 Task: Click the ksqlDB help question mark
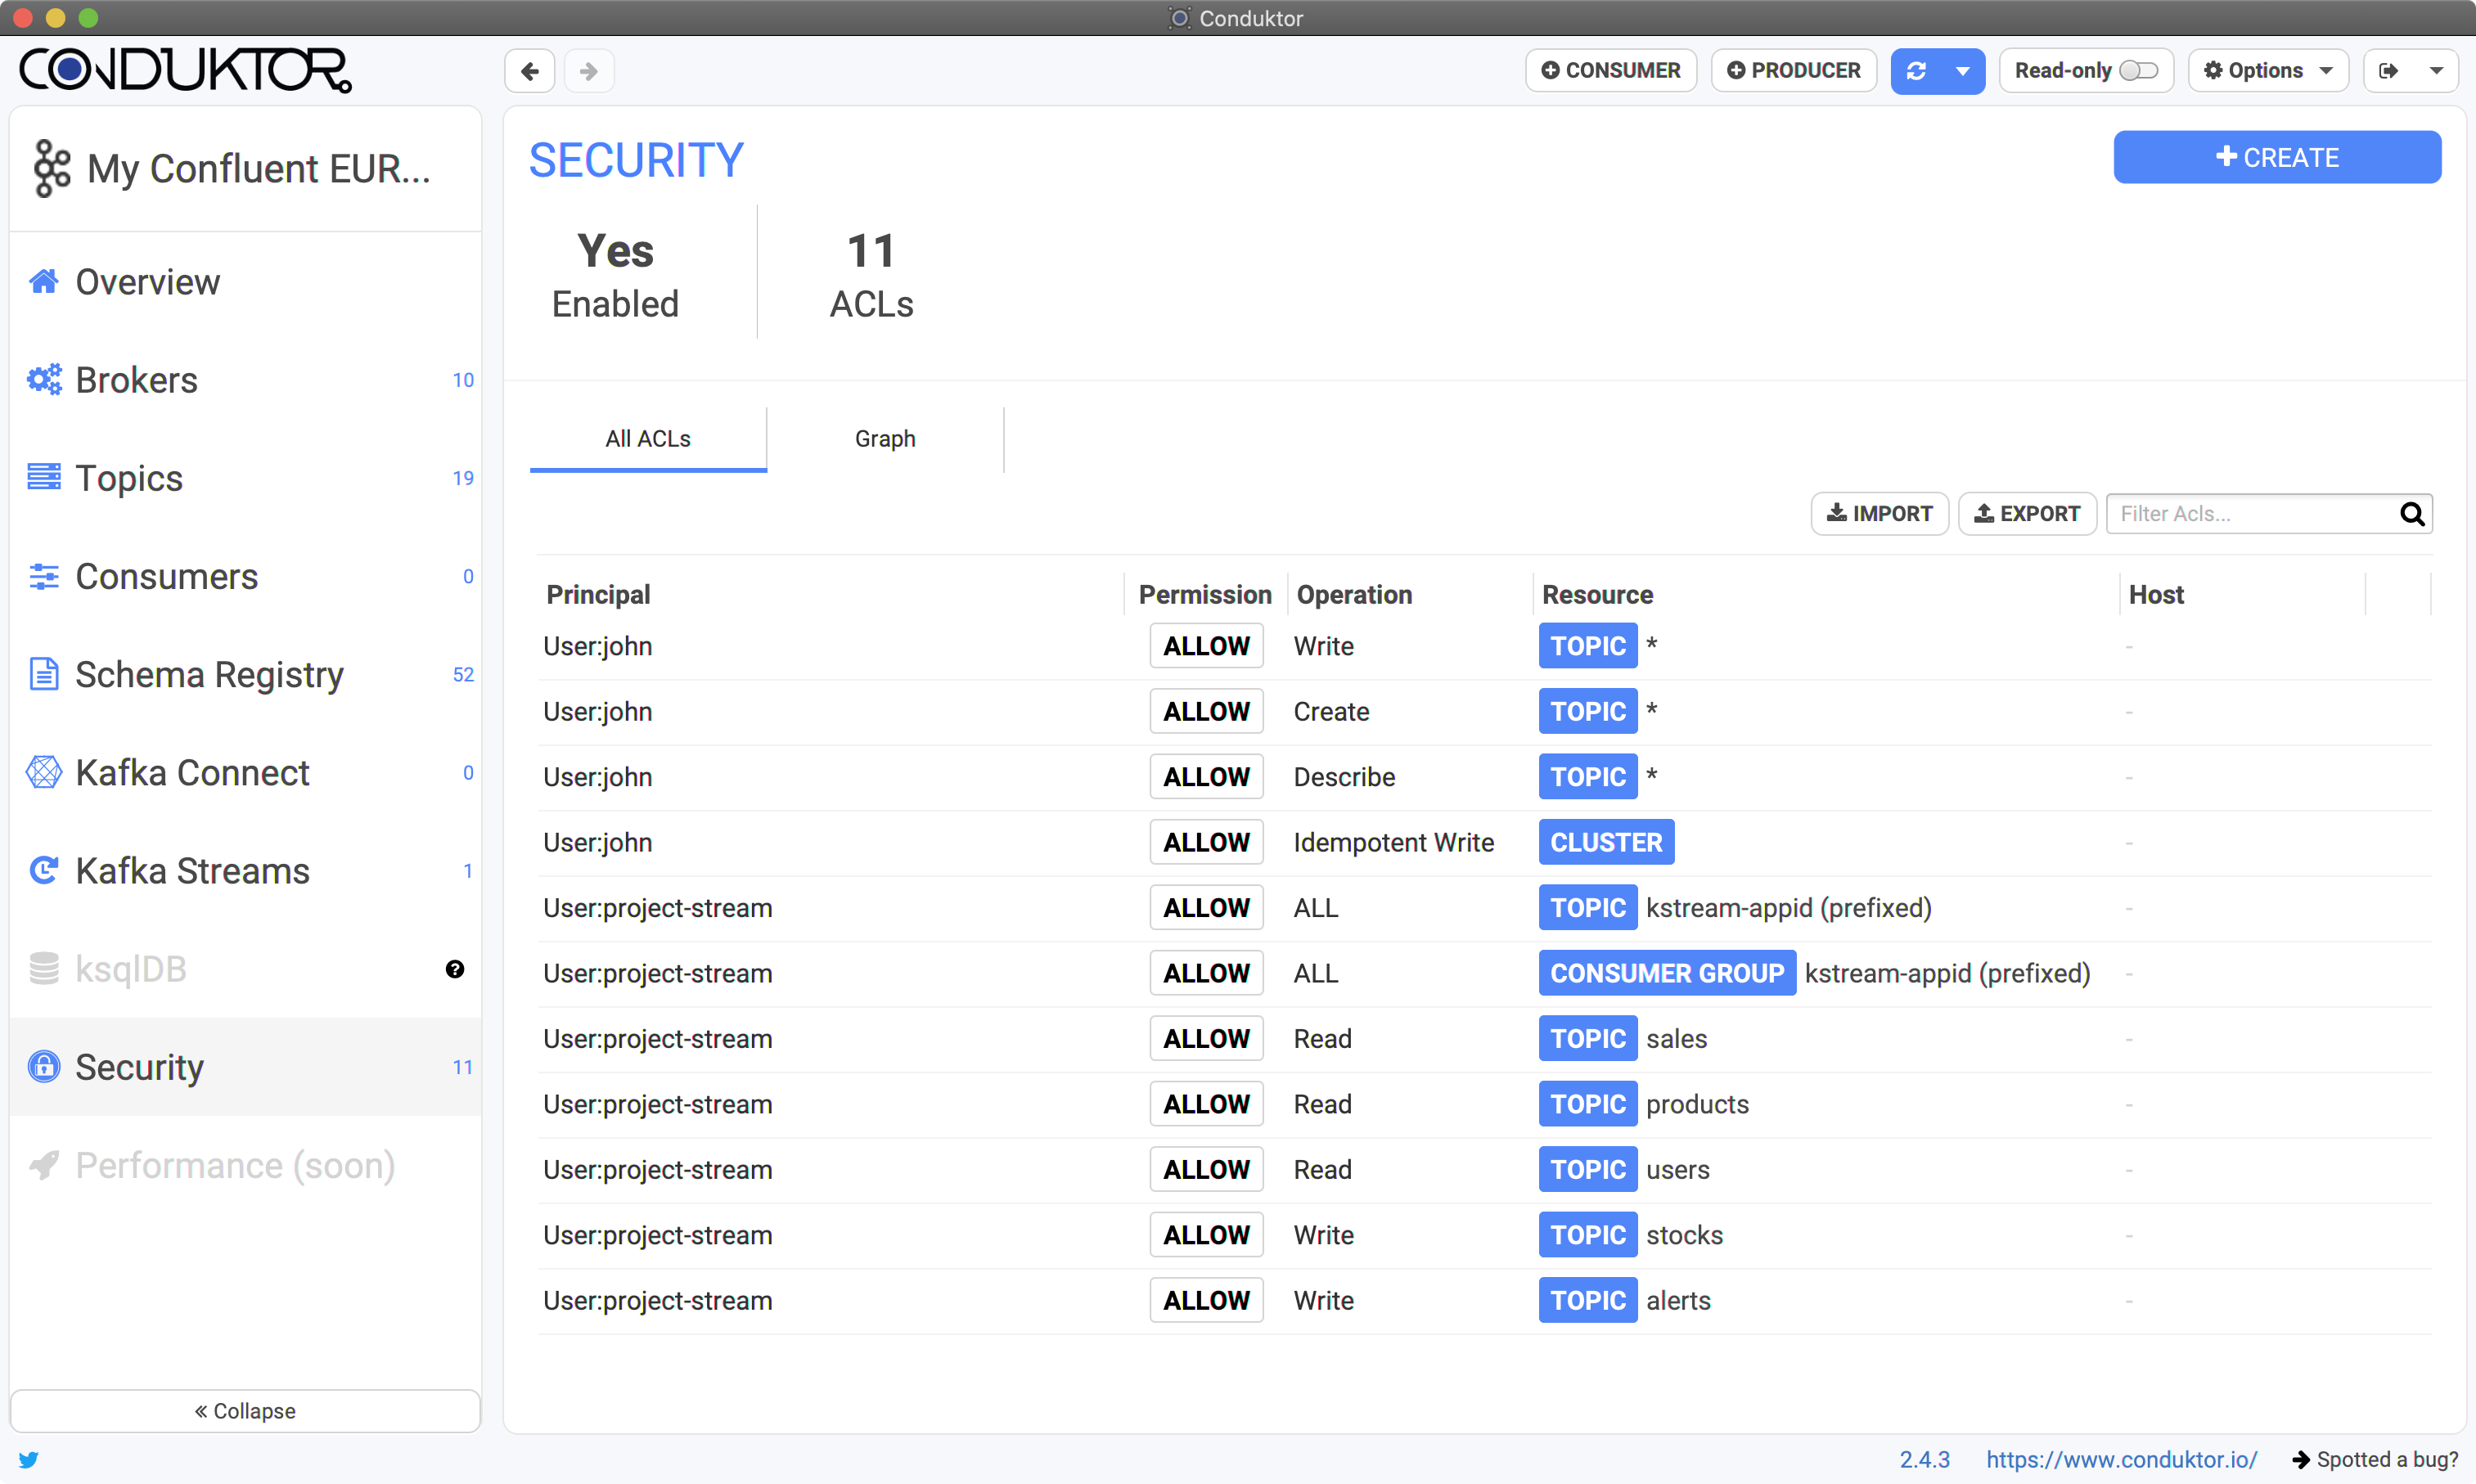(x=454, y=969)
